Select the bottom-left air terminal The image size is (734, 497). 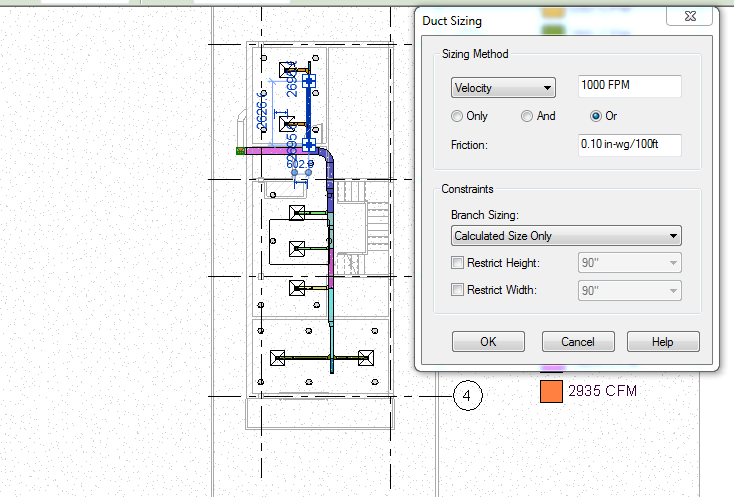point(278,357)
